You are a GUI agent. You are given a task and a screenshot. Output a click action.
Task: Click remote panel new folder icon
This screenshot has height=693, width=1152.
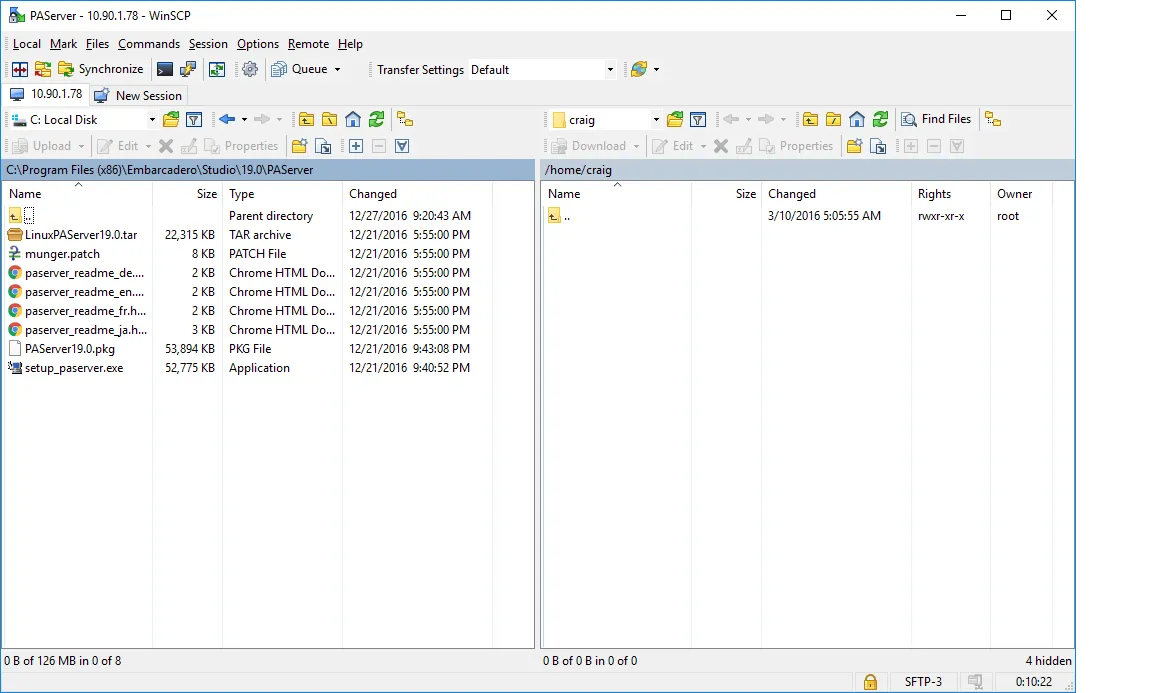pyautogui.click(x=854, y=146)
